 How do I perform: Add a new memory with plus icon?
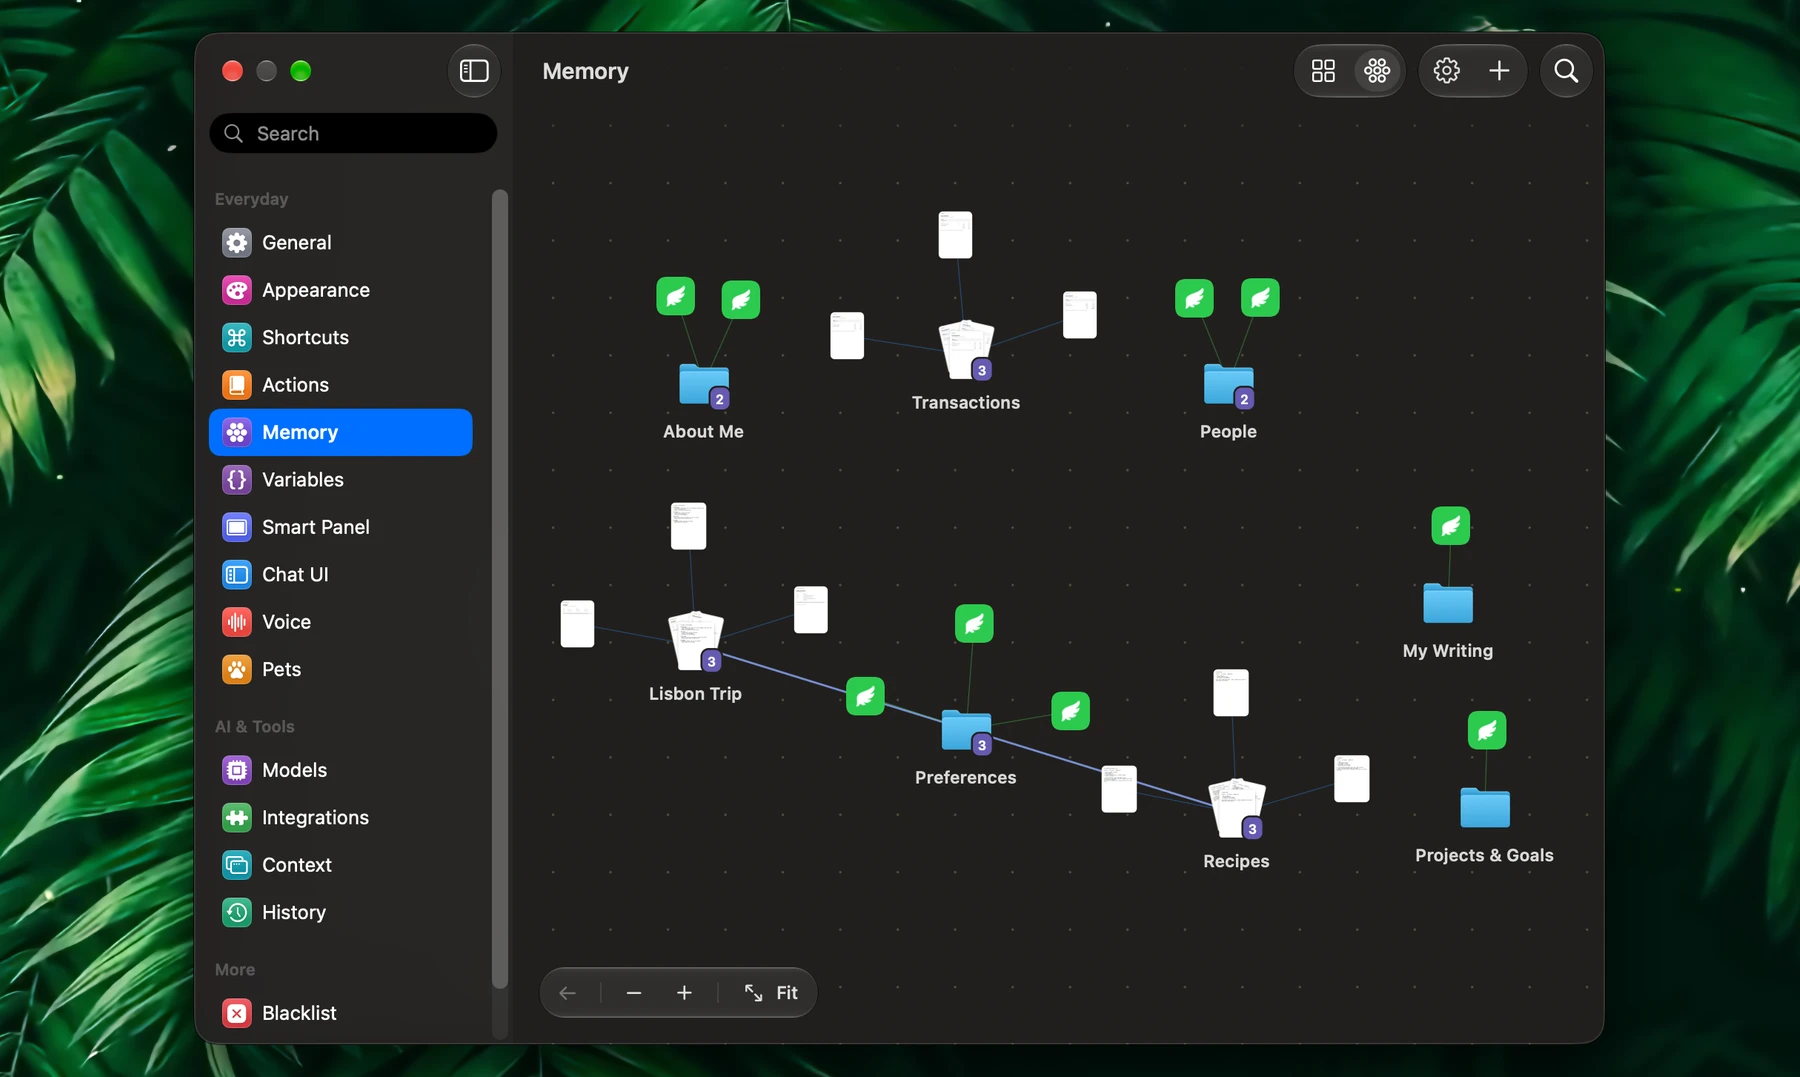[x=1499, y=71]
